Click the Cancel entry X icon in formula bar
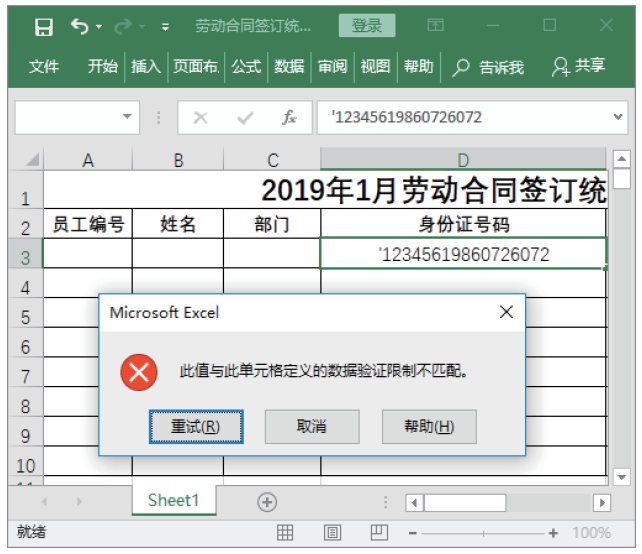This screenshot has height=554, width=642. [x=201, y=118]
